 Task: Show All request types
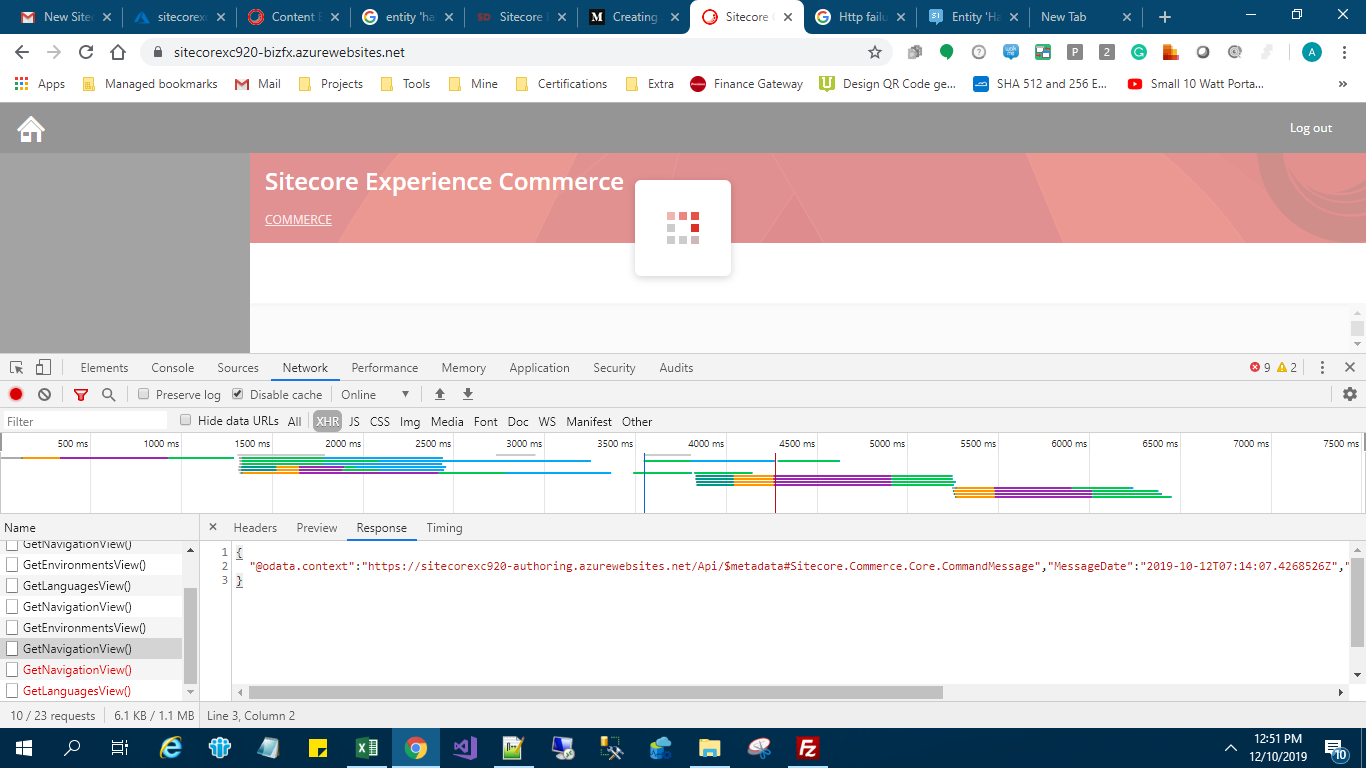[294, 421]
